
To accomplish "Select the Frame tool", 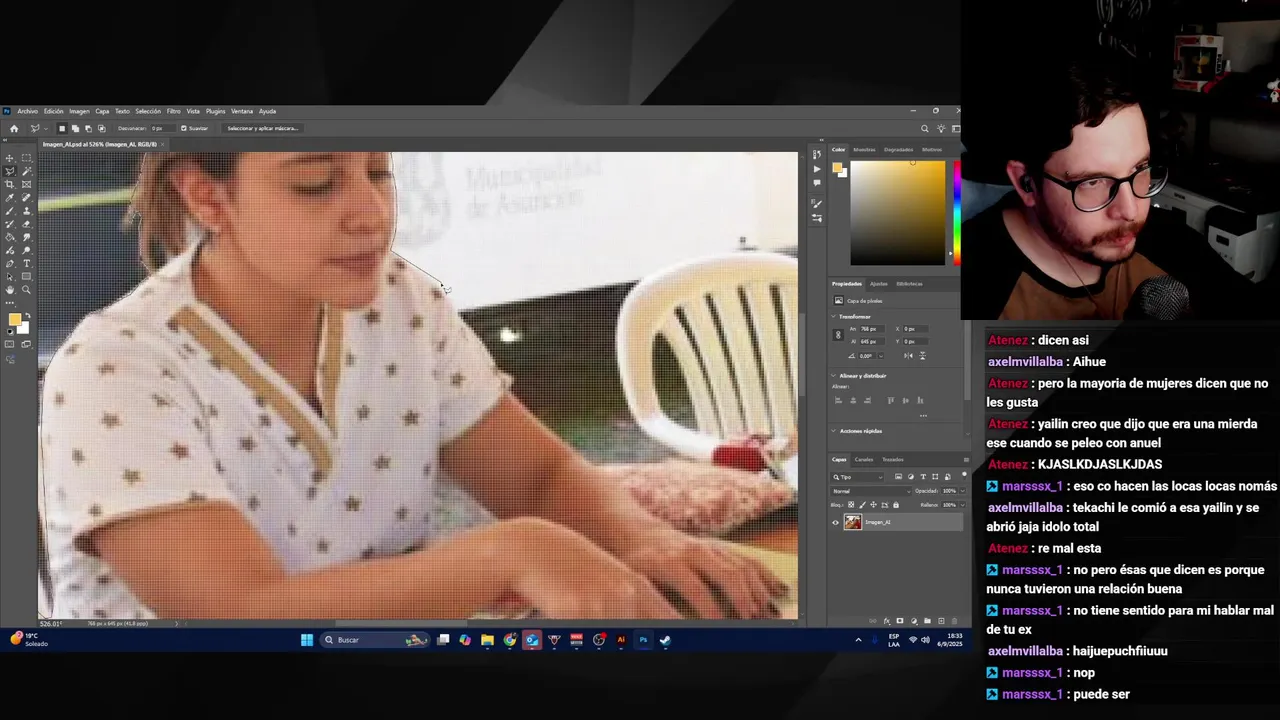I will click(26, 184).
